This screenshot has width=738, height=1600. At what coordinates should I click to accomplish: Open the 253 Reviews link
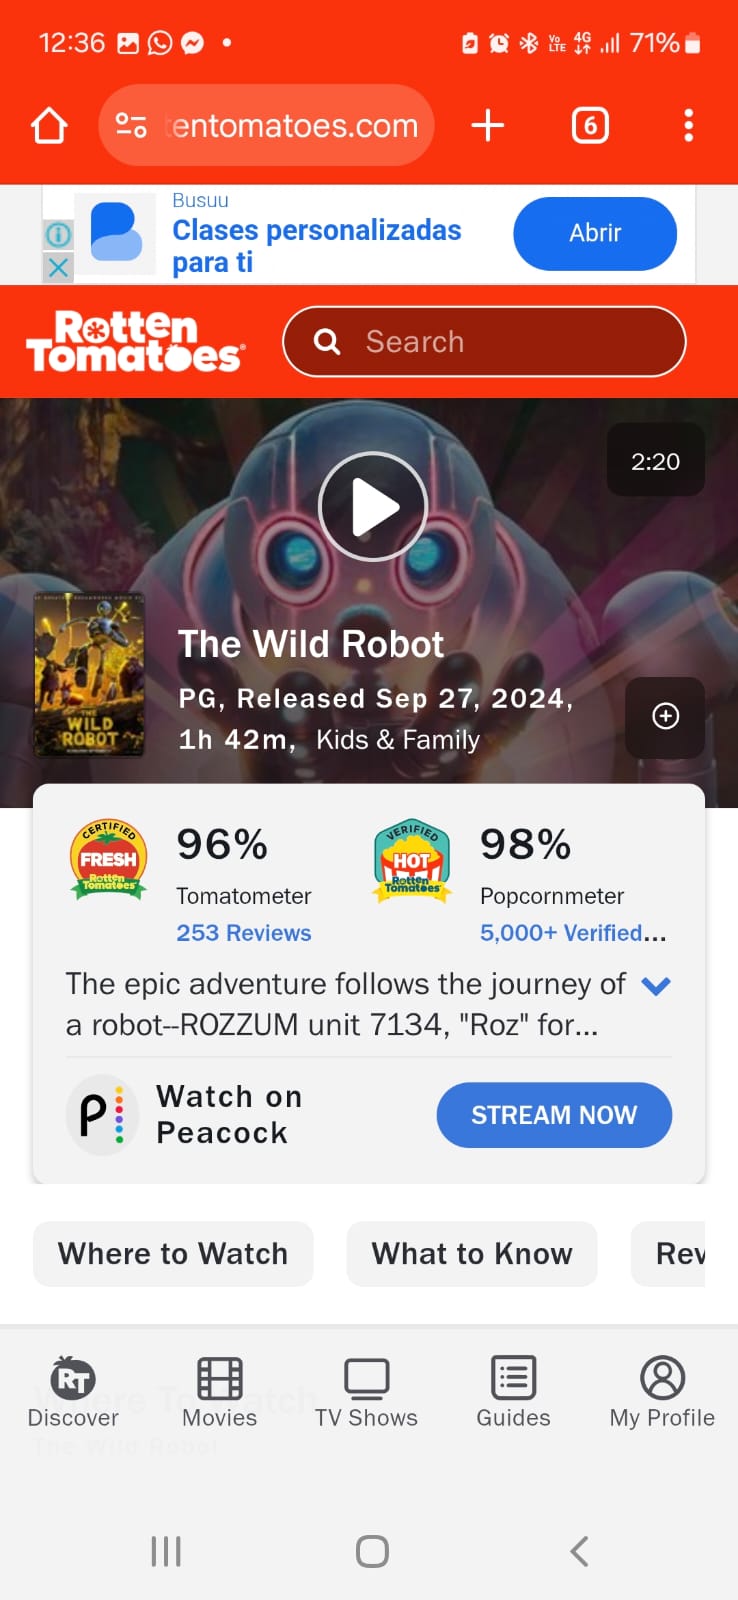(244, 933)
